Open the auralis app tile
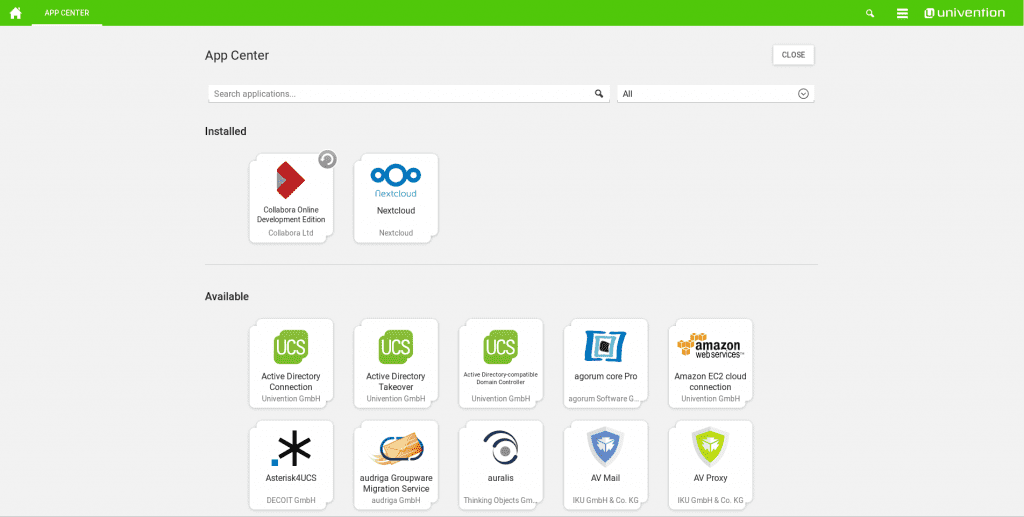 pyautogui.click(x=501, y=465)
